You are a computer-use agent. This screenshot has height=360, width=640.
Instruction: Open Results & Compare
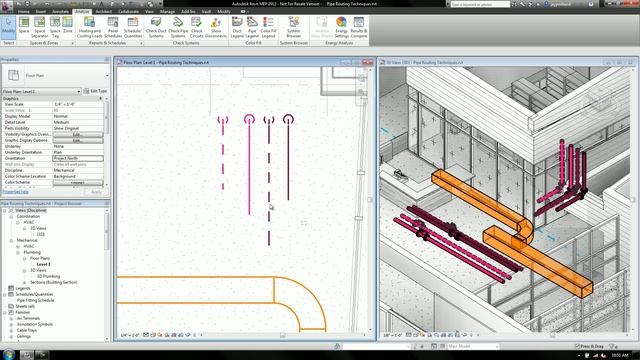(x=358, y=27)
